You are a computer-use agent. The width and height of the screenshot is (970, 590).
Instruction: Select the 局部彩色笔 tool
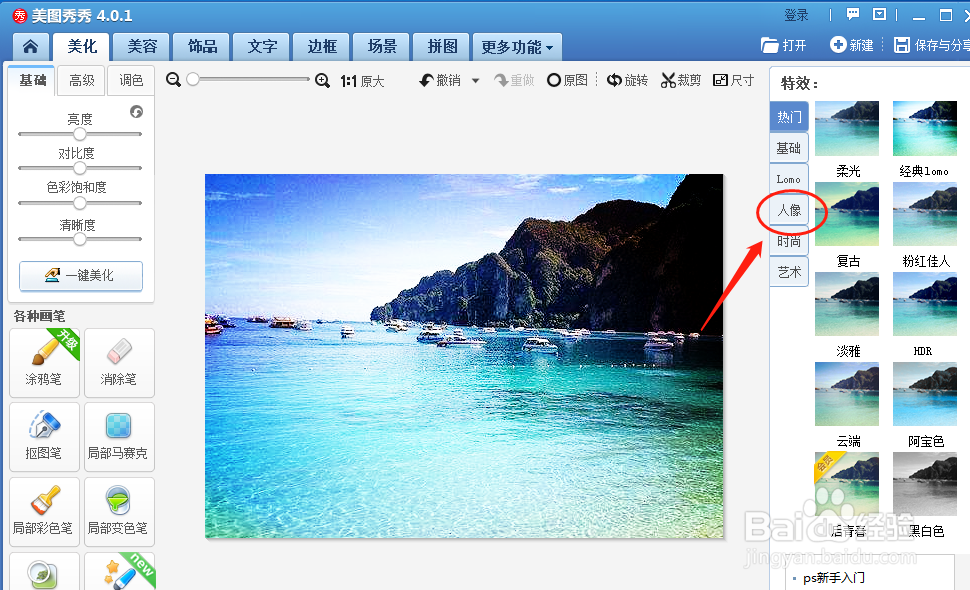[x=45, y=511]
